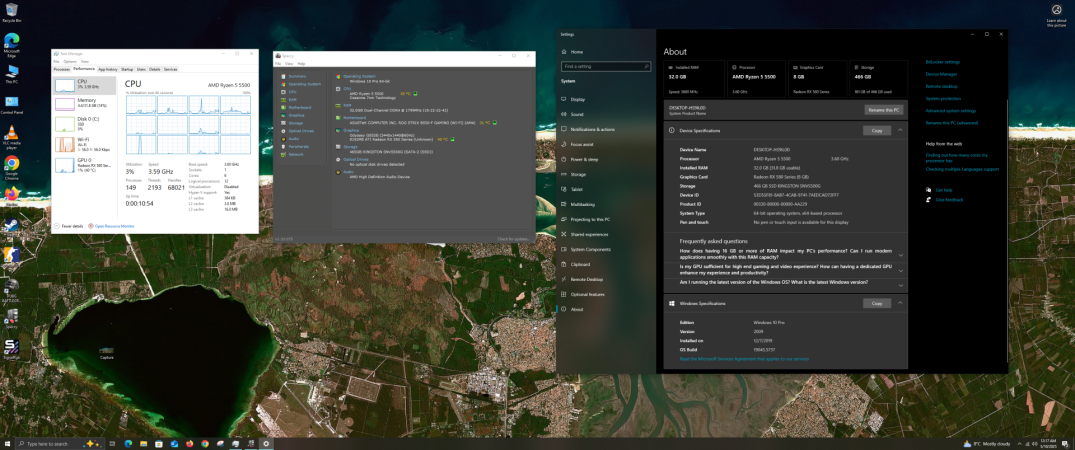Copy the Device Specifications

point(877,130)
